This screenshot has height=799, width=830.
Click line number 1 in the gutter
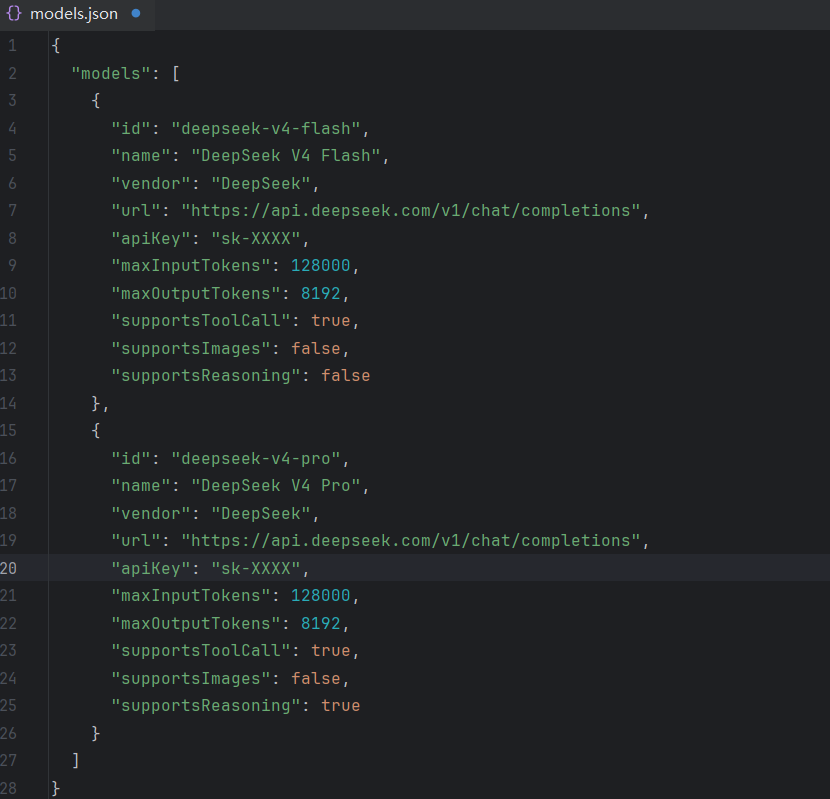(12, 46)
